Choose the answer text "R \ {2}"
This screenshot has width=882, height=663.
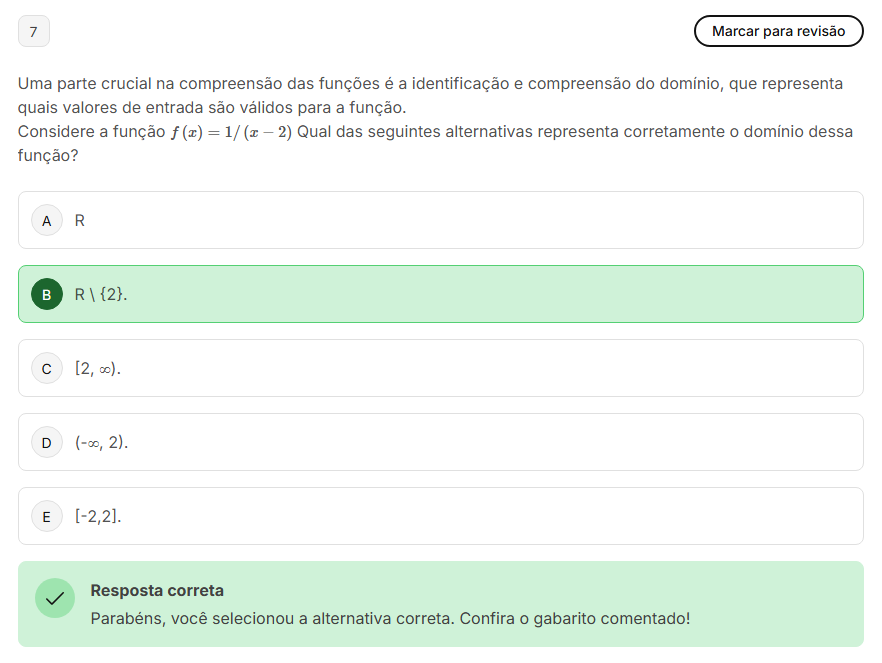pyautogui.click(x=101, y=295)
